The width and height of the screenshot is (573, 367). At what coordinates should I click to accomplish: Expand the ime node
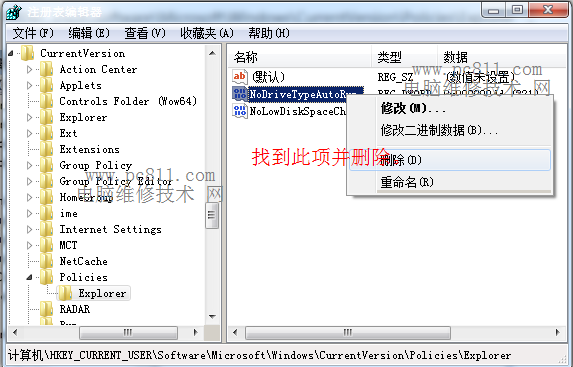point(30,213)
